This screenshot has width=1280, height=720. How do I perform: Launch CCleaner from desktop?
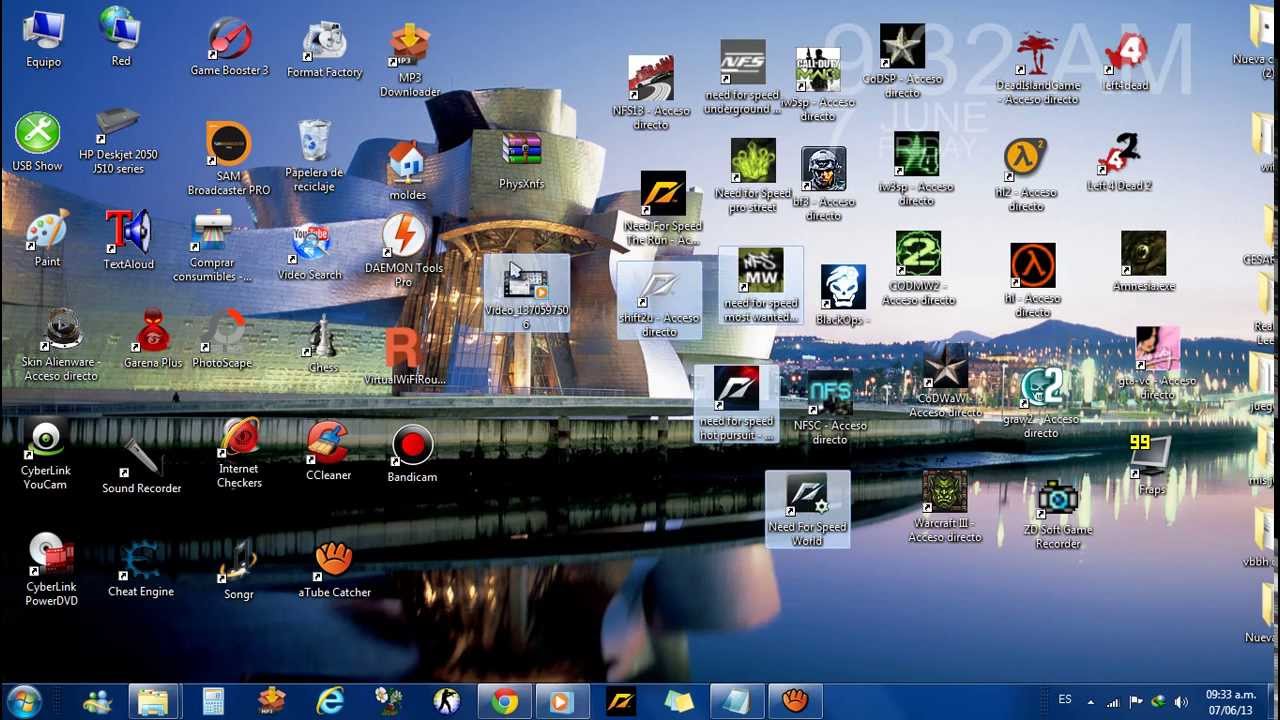[x=328, y=452]
